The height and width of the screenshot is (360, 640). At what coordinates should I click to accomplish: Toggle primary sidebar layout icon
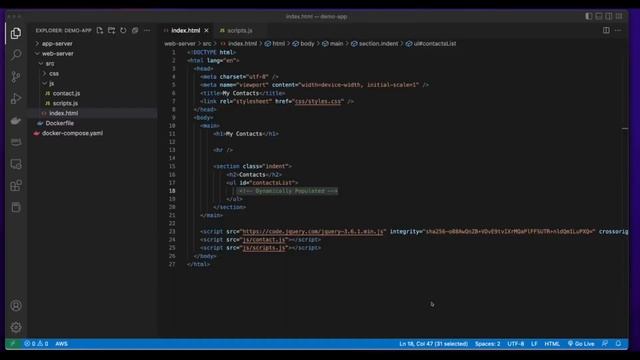589,16
